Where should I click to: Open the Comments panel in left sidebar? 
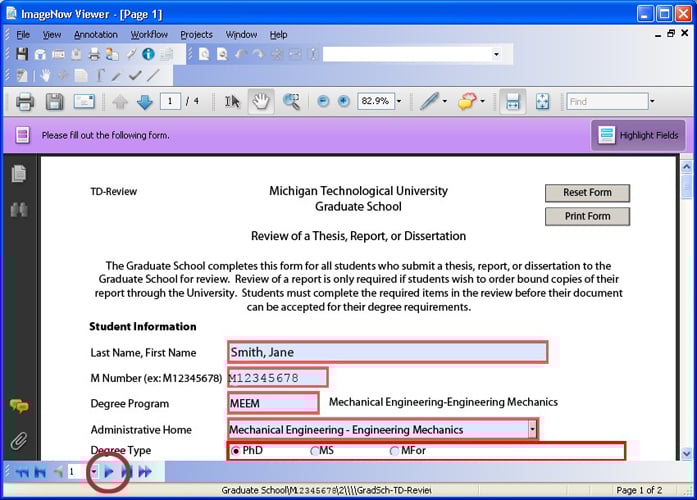[x=19, y=405]
